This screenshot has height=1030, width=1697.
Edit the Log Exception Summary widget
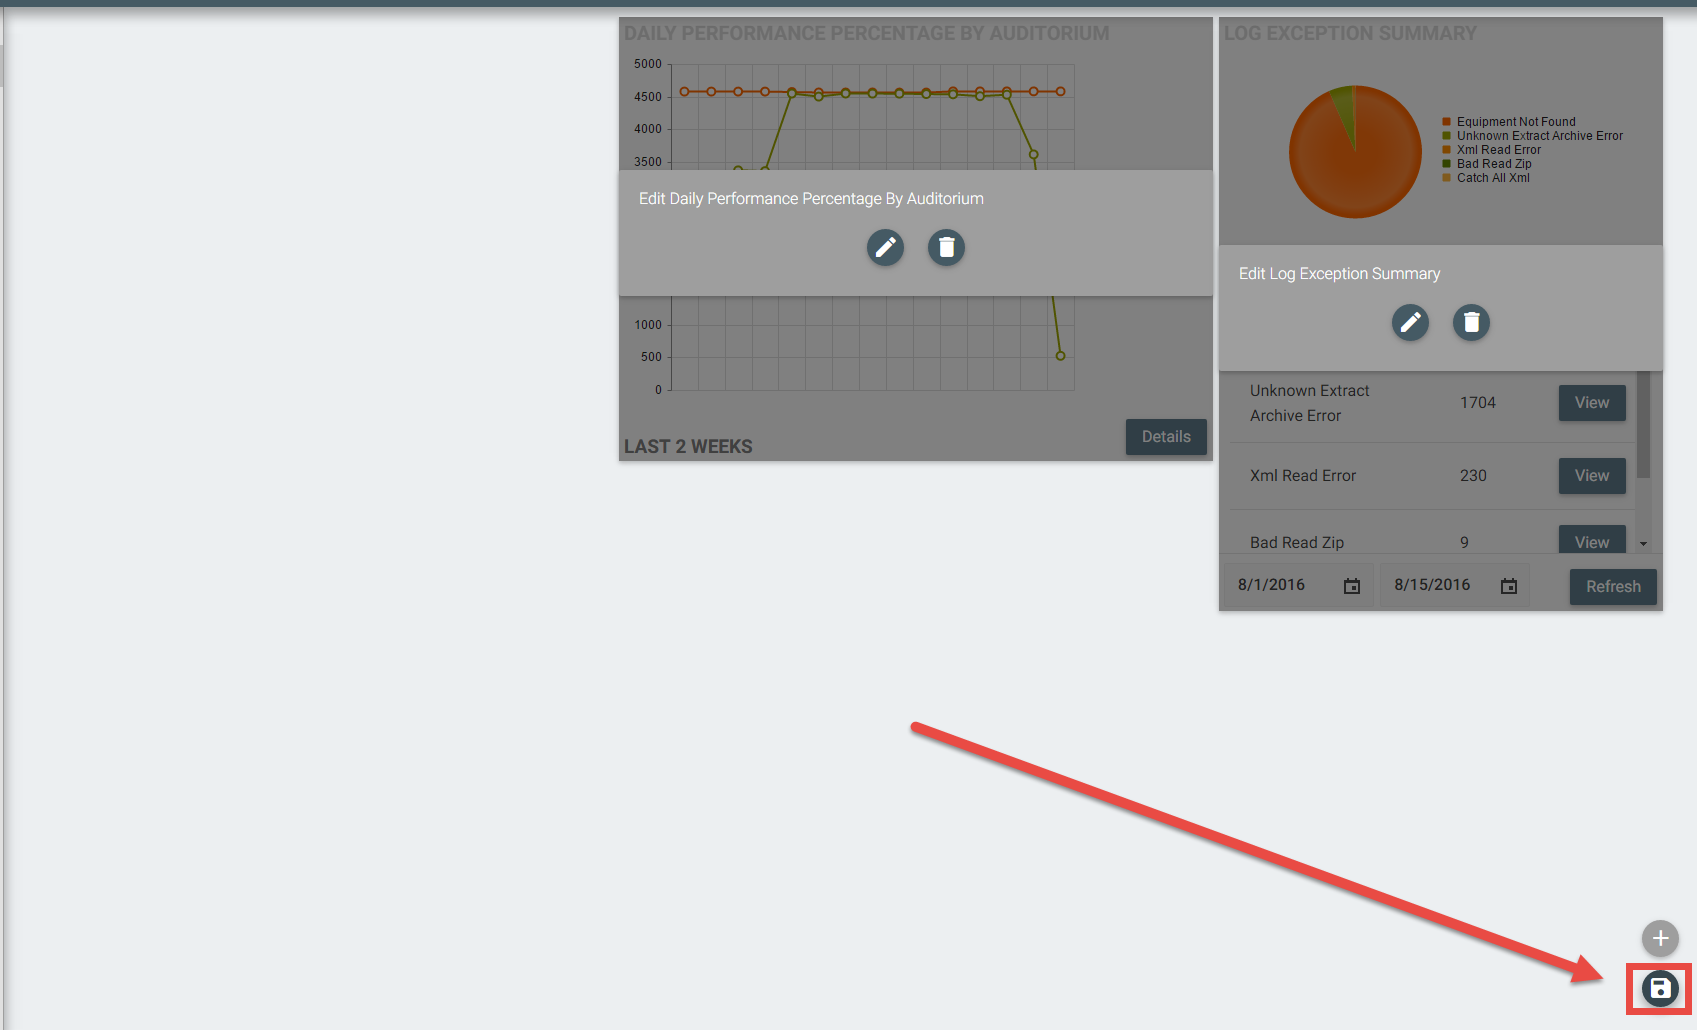pyautogui.click(x=1410, y=322)
